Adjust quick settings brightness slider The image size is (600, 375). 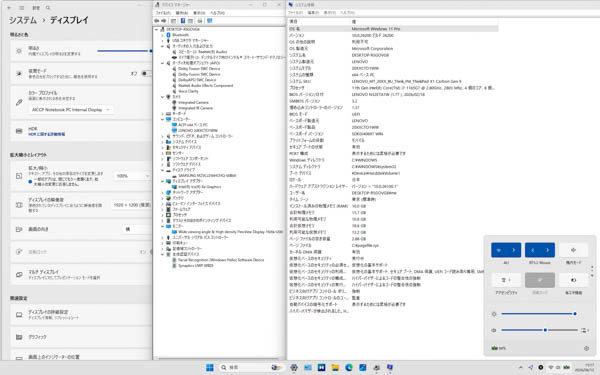tap(538, 314)
